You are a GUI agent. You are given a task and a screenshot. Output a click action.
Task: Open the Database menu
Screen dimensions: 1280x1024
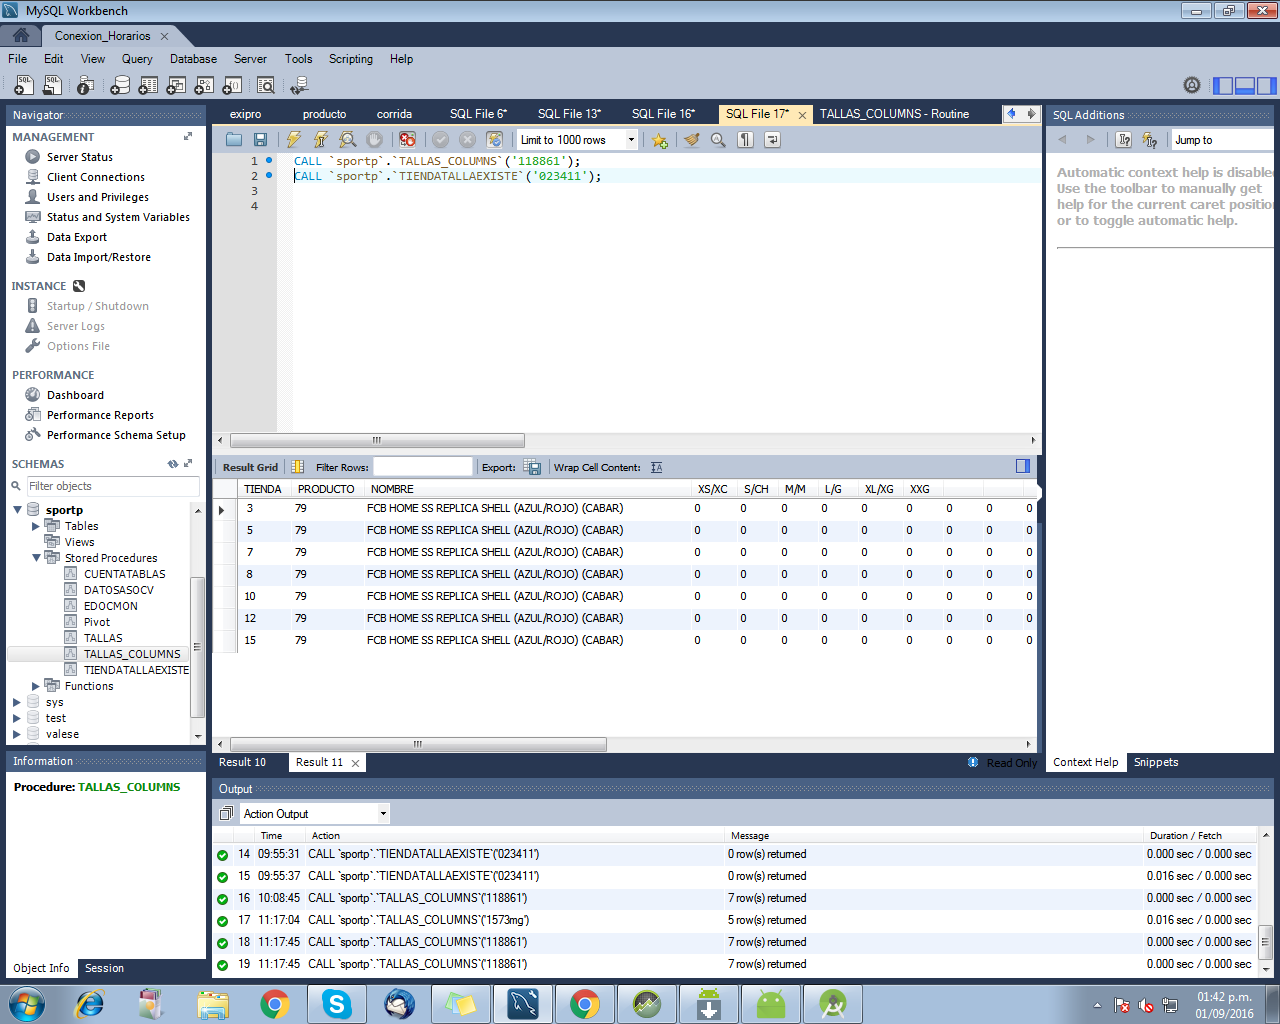pos(193,59)
